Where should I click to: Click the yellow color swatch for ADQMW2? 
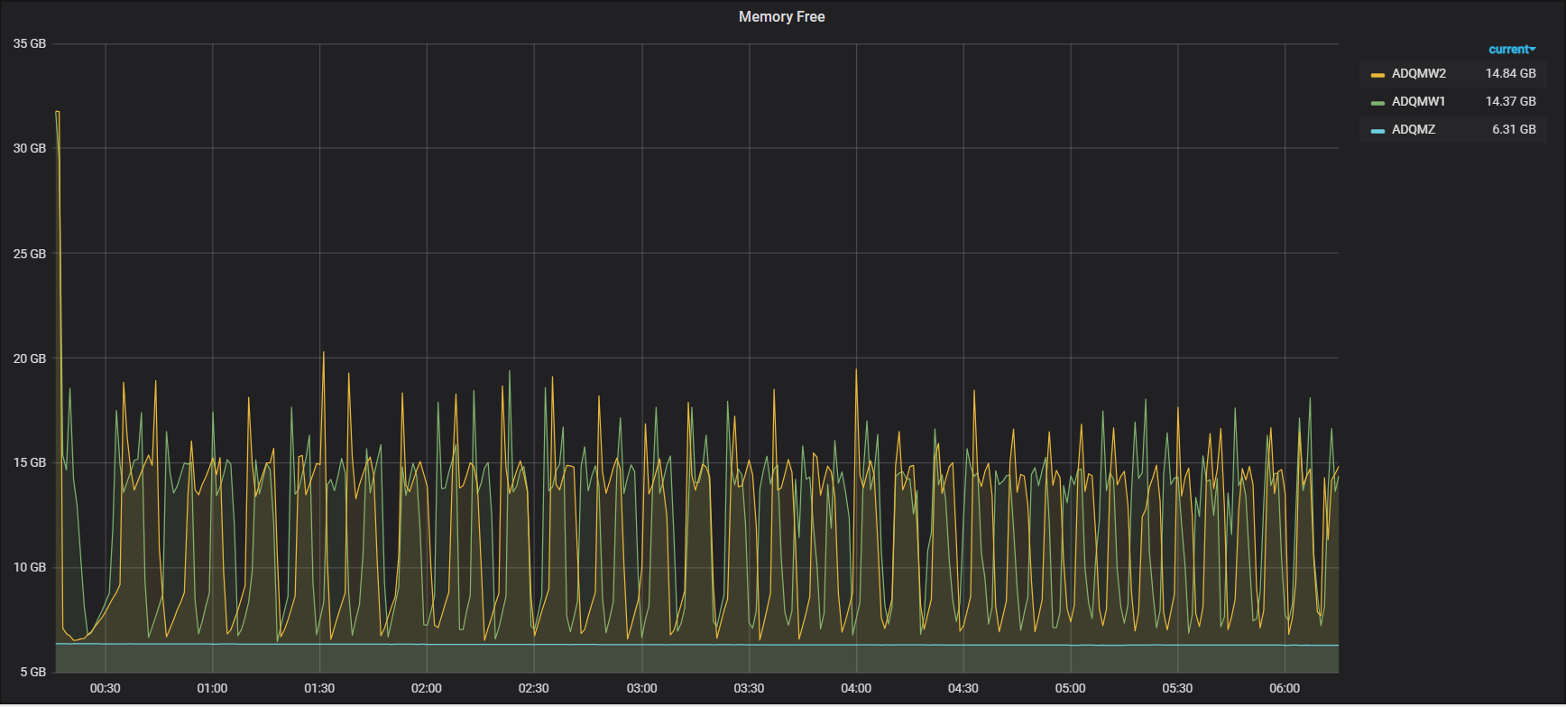pos(1378,74)
